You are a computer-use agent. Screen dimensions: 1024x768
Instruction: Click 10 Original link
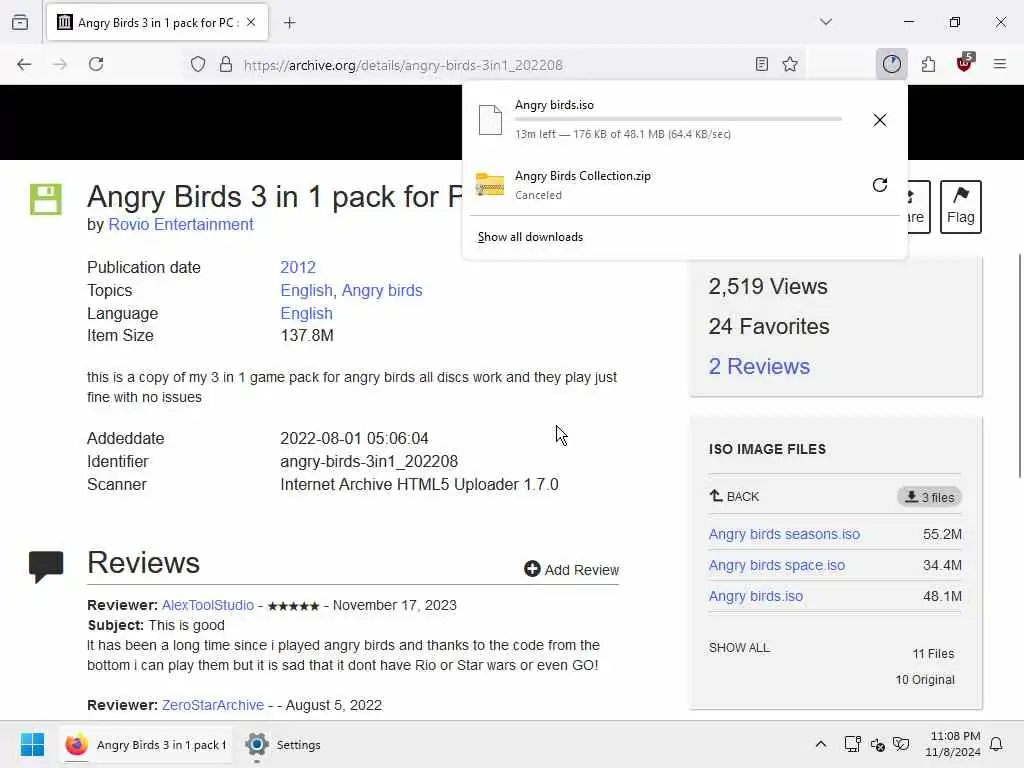pyautogui.click(x=925, y=680)
